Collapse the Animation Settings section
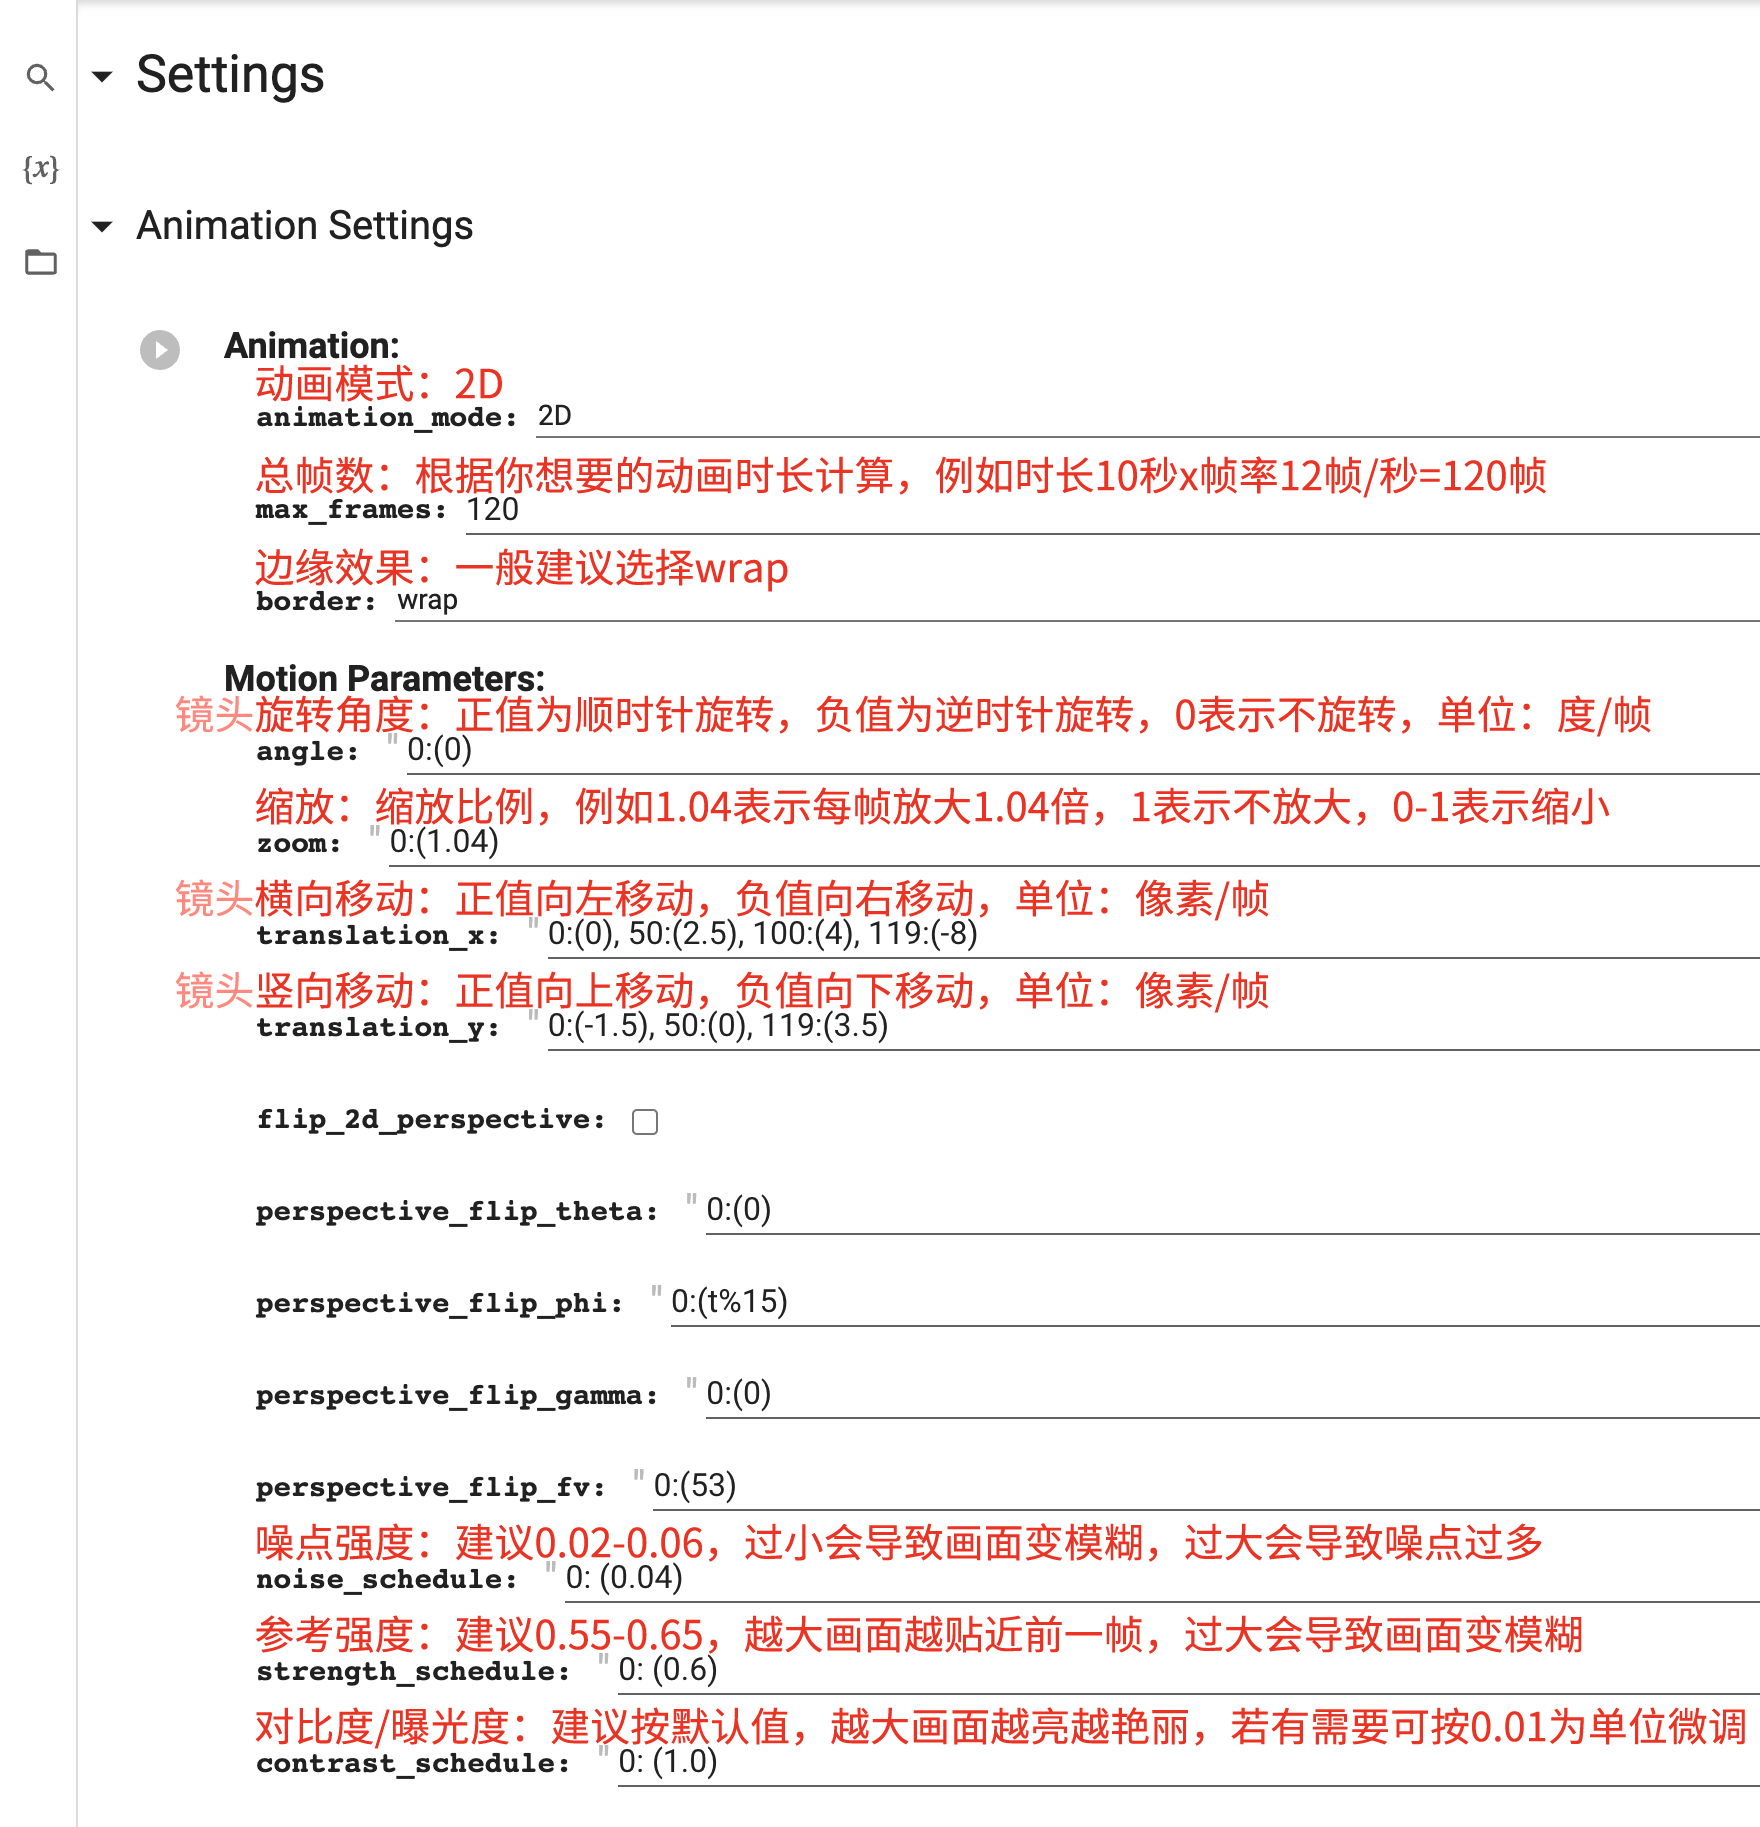The image size is (1760, 1827). [102, 227]
